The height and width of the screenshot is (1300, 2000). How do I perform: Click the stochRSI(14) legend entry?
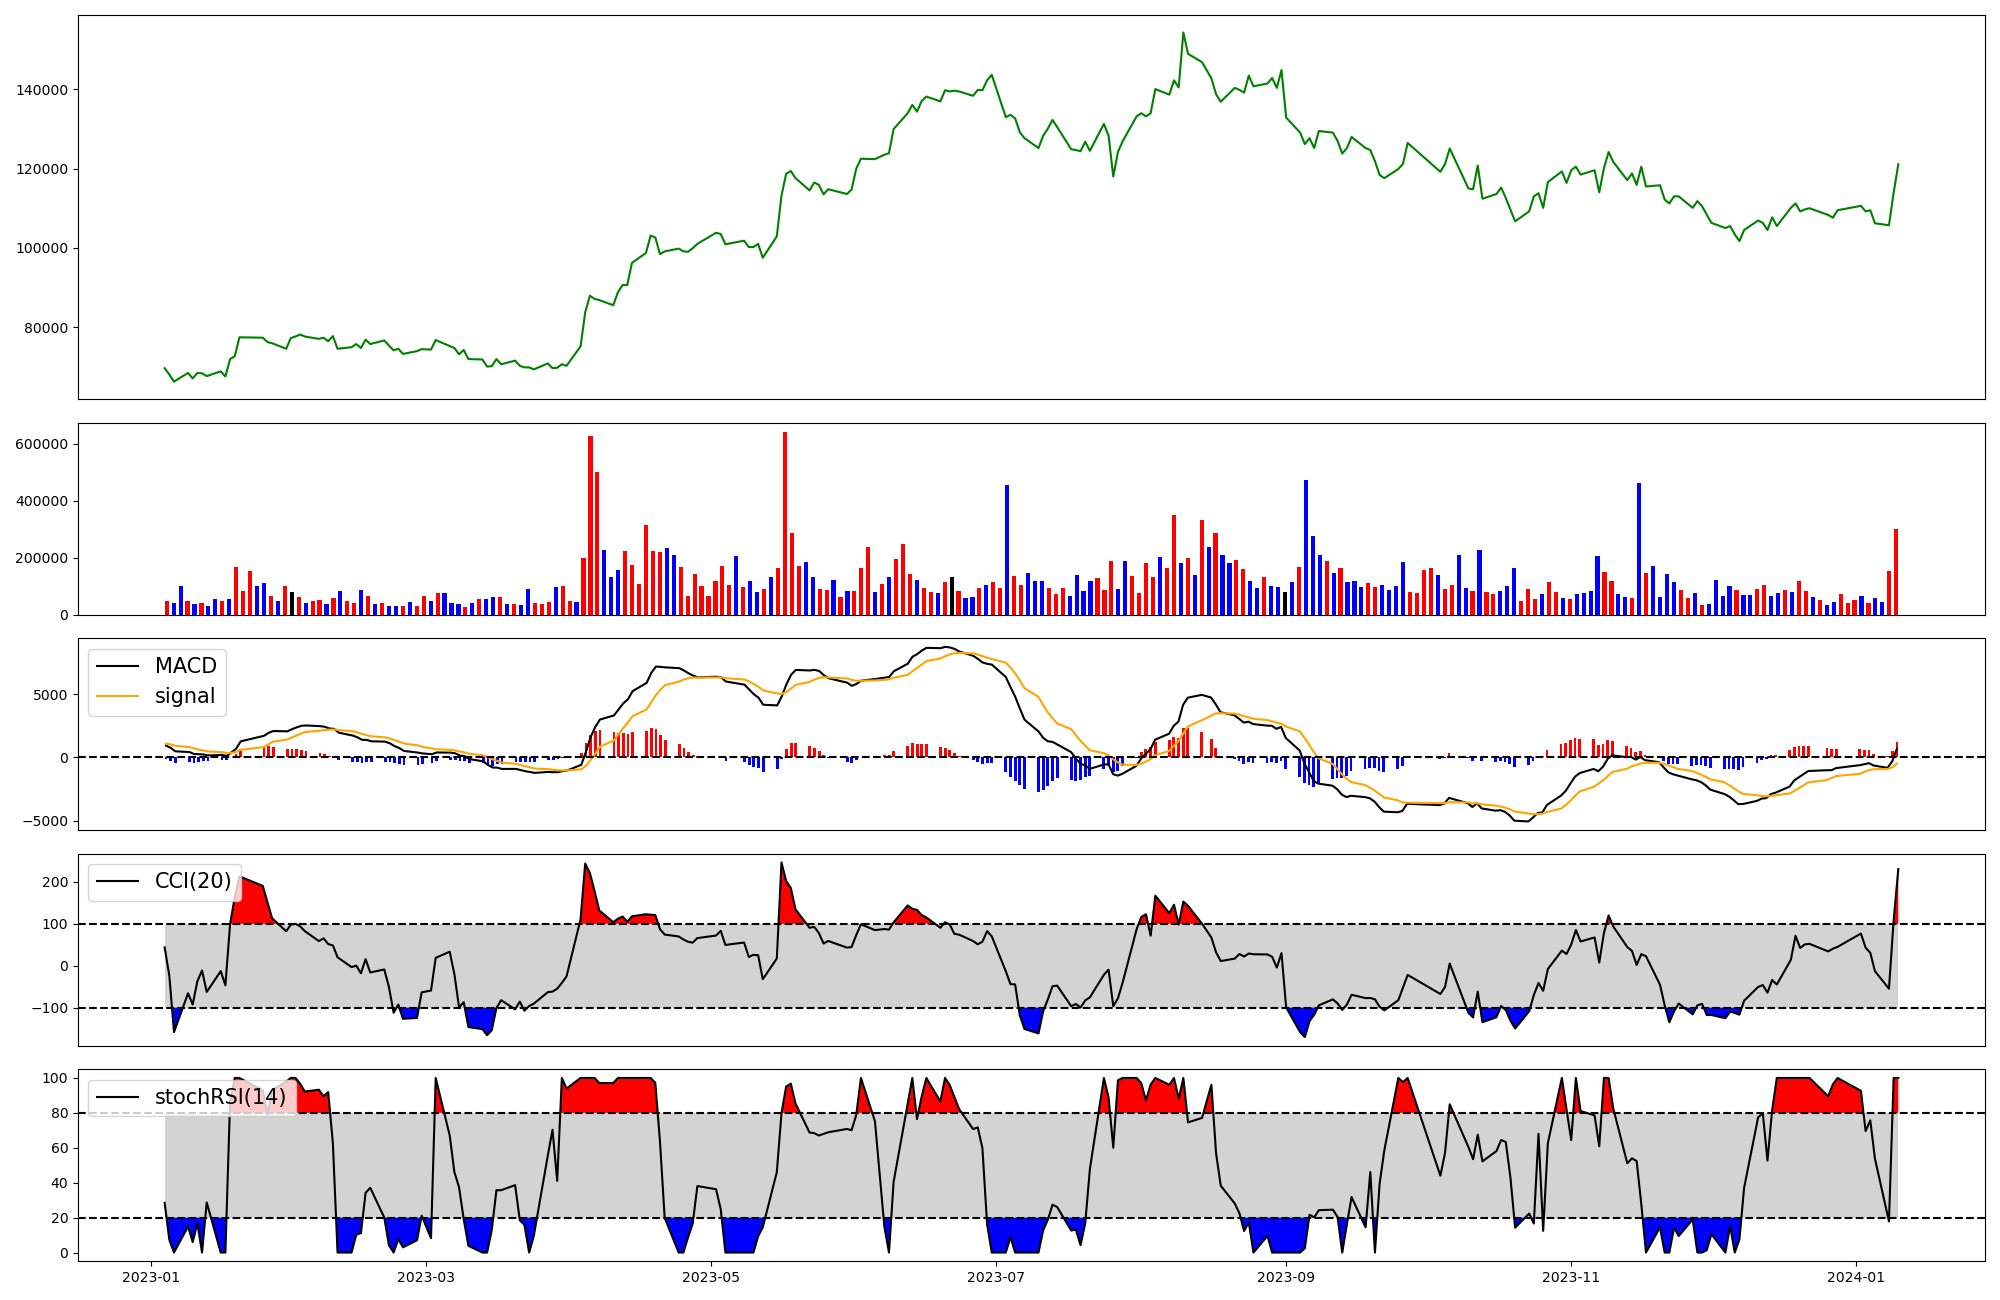click(x=219, y=1097)
